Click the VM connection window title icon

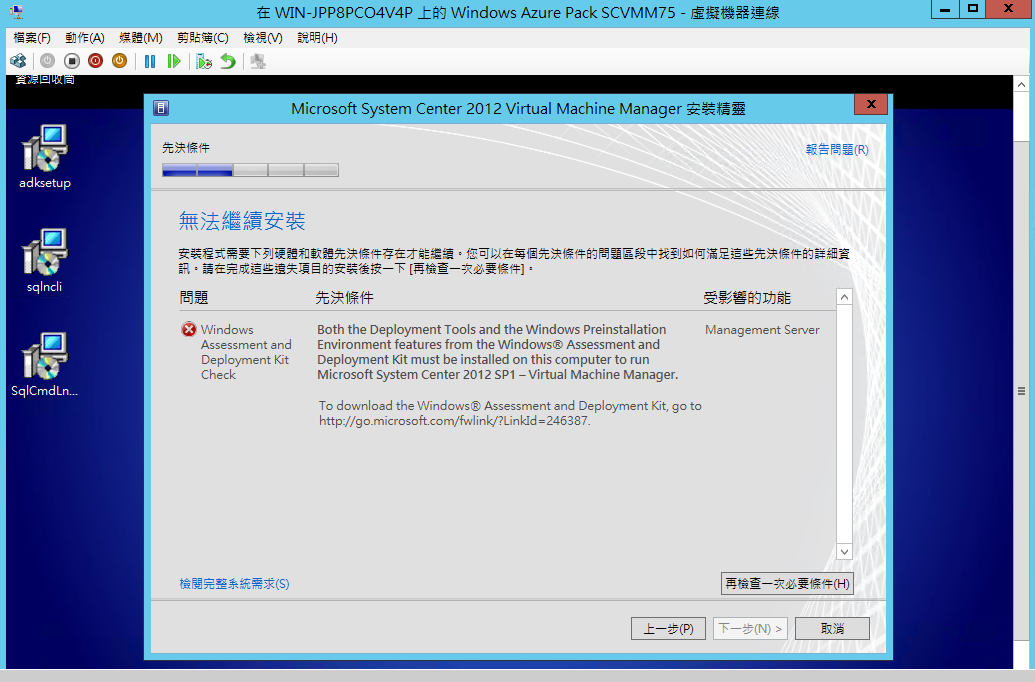(17, 12)
